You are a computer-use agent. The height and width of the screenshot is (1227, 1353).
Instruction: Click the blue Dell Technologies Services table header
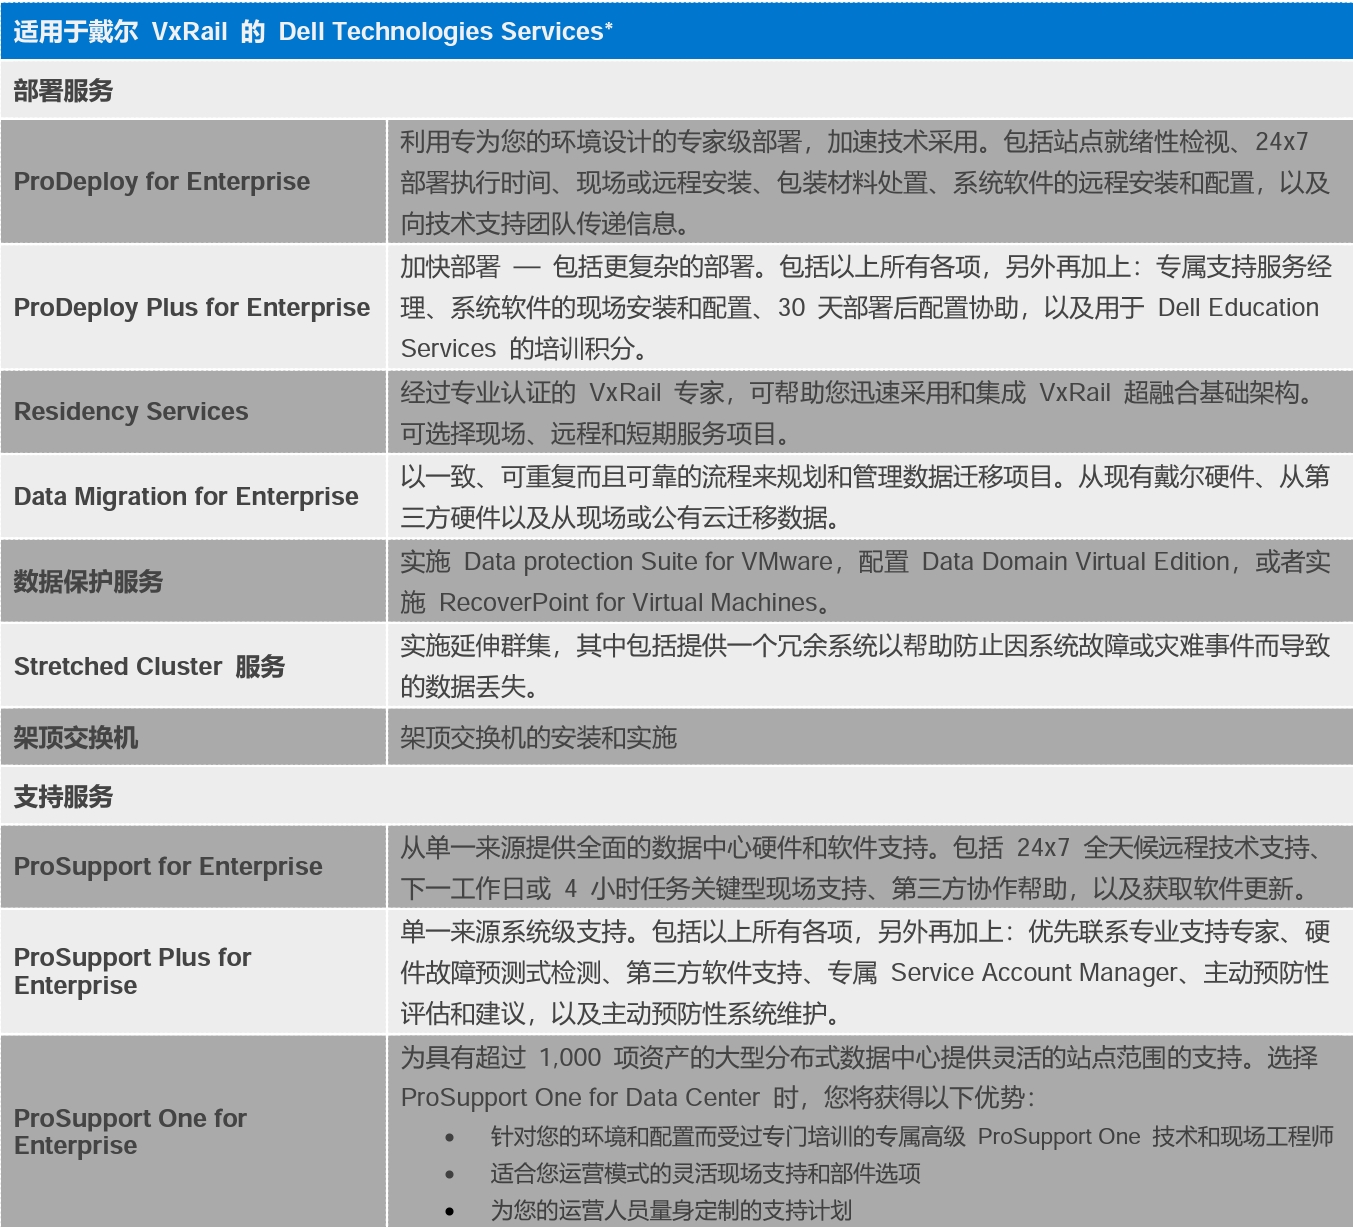pos(313,31)
